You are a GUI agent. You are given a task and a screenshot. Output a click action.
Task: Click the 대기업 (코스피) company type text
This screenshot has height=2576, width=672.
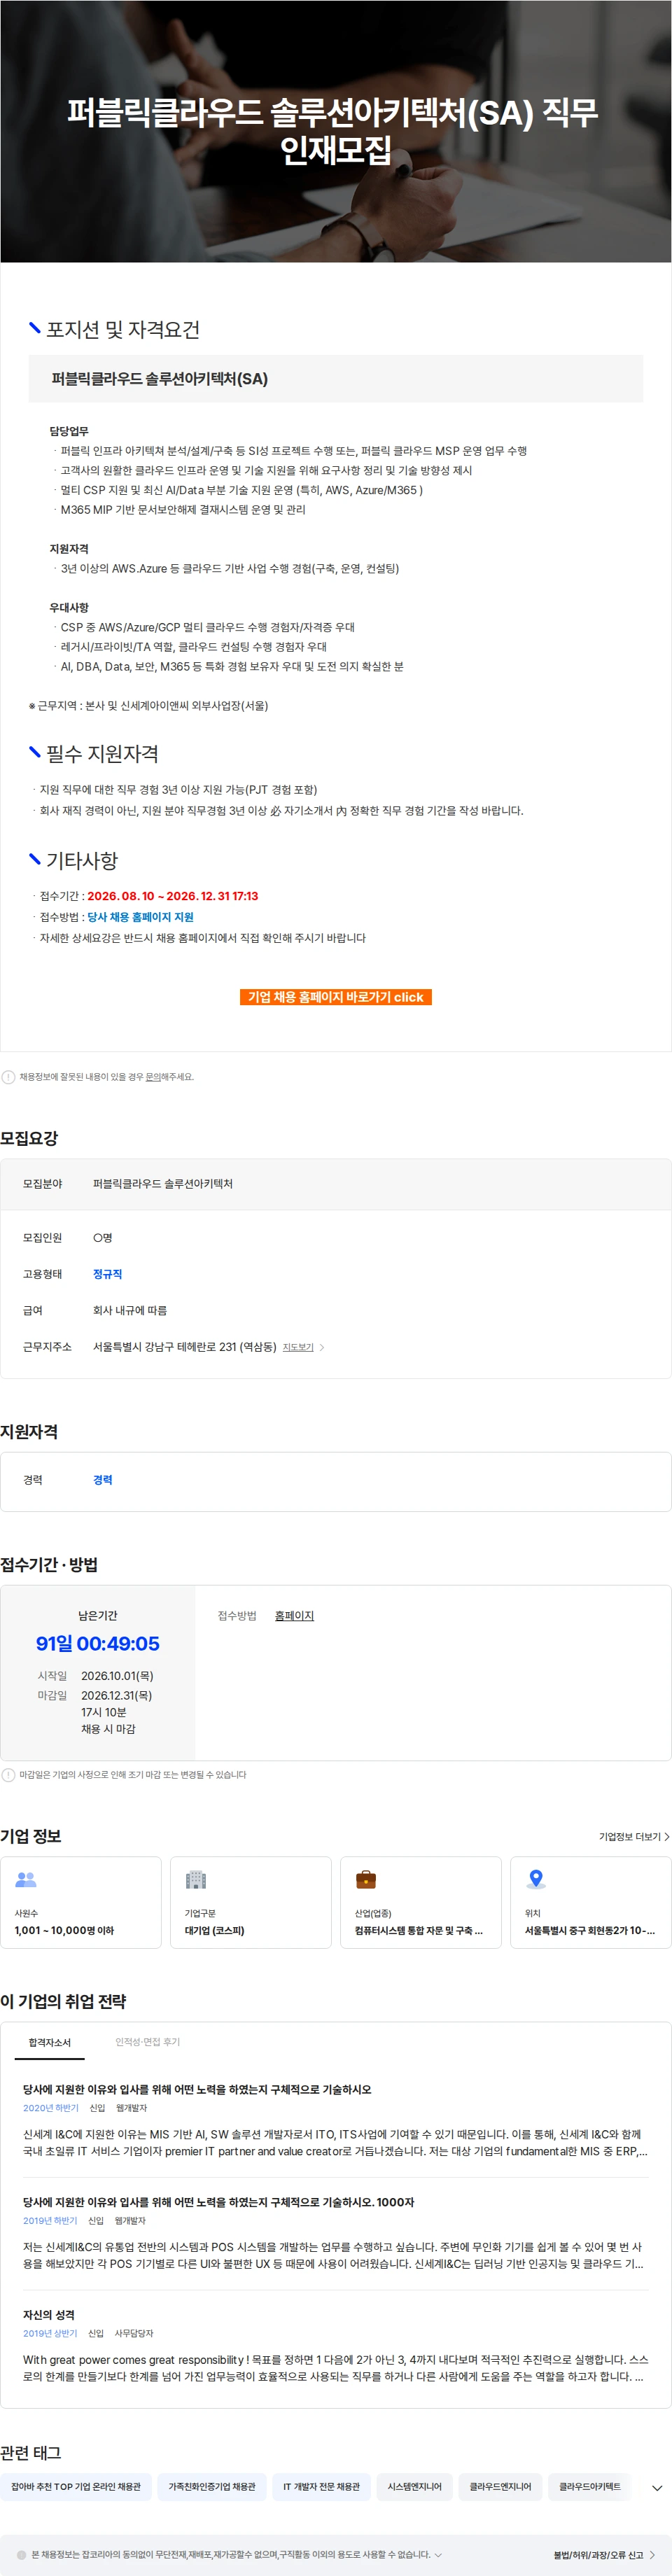point(214,1931)
